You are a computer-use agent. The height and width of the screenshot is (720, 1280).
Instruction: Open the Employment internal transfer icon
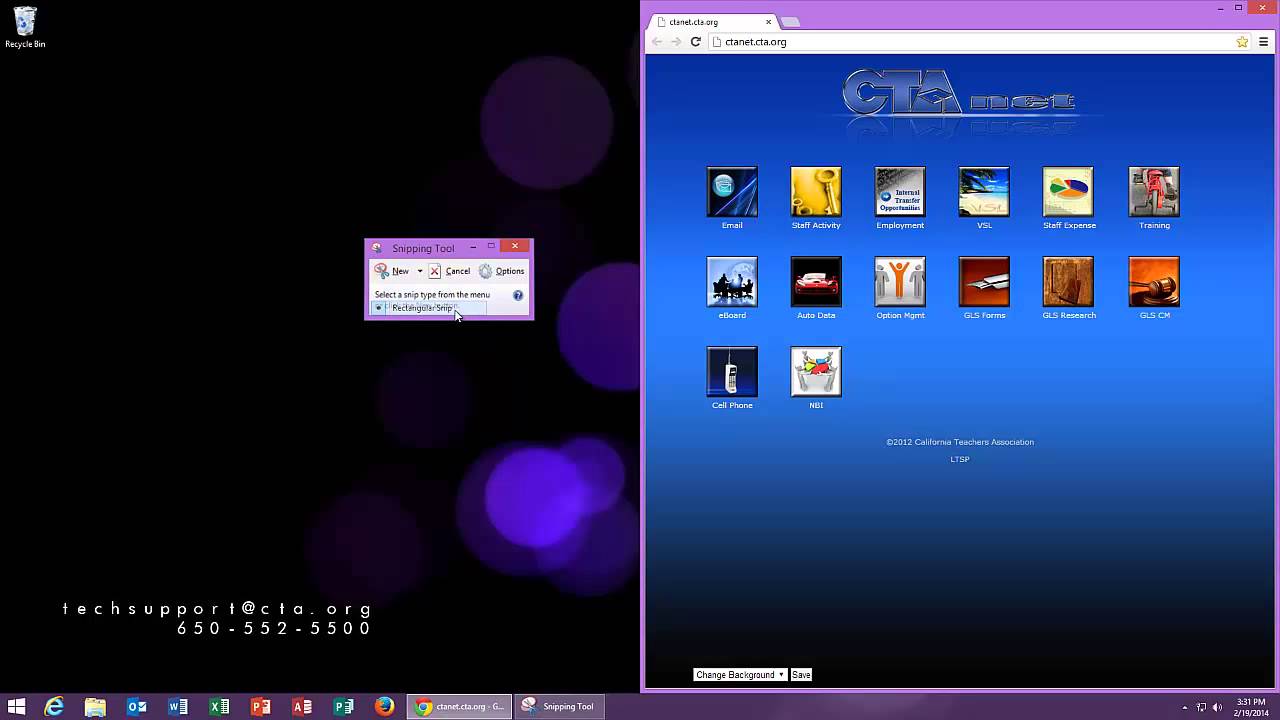tap(900, 192)
